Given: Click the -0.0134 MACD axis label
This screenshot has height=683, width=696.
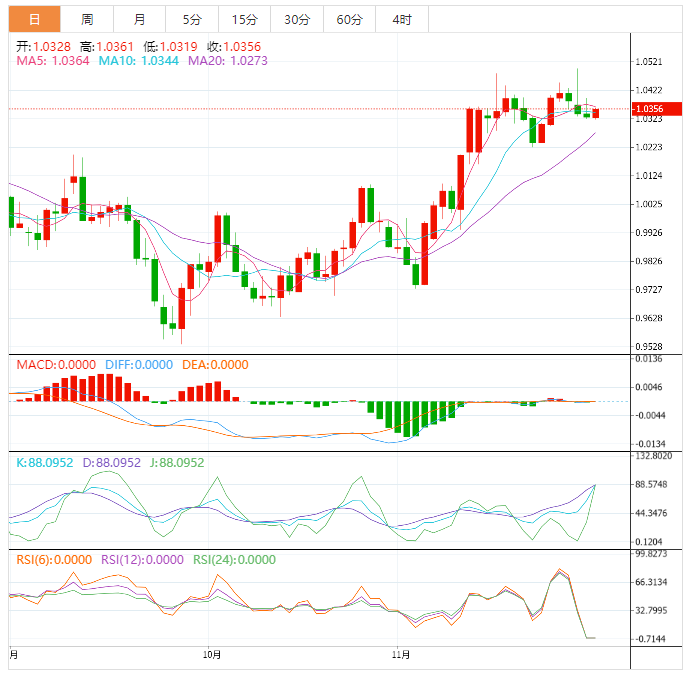Looking at the screenshot, I should click(649, 444).
